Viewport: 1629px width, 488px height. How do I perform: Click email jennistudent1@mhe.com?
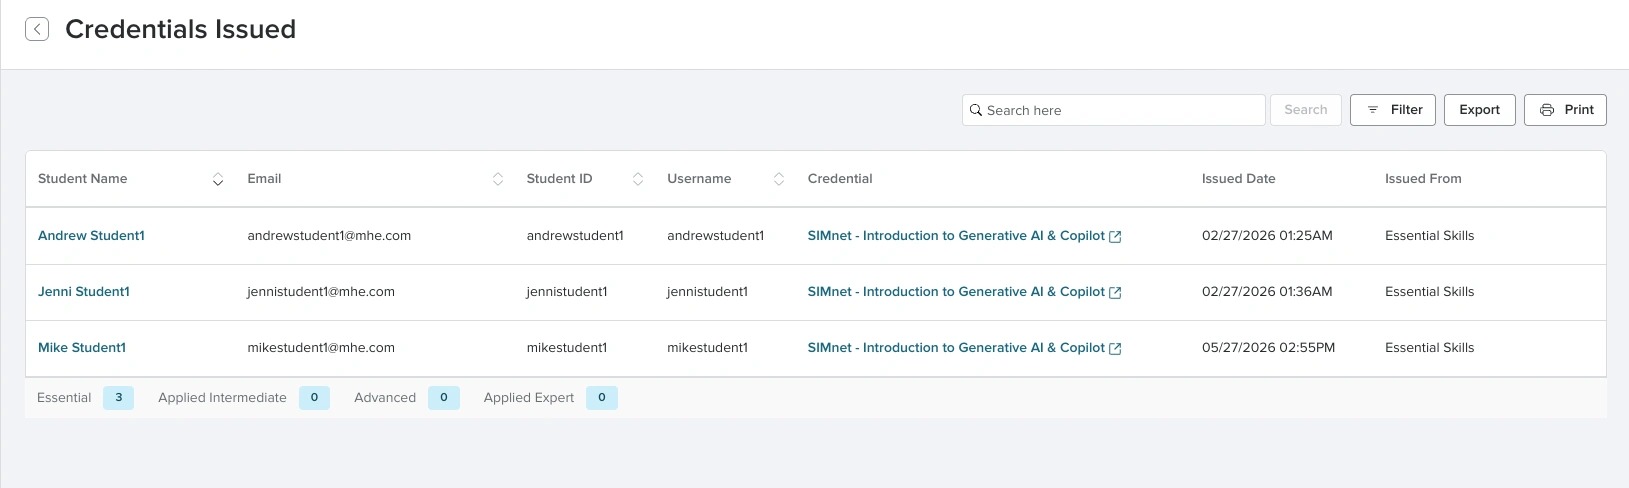click(x=321, y=292)
